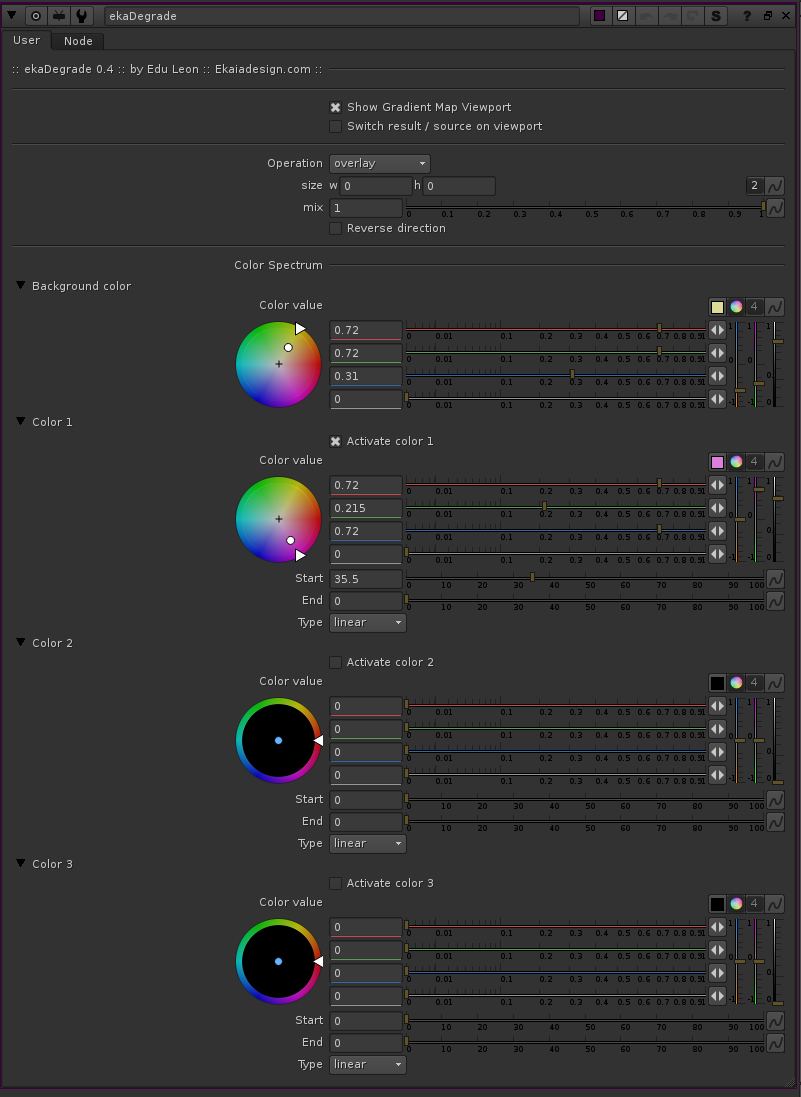Image resolution: width=801 pixels, height=1097 pixels.
Task: Open animation menu for Color 2 Start
Action: pyautogui.click(x=774, y=800)
